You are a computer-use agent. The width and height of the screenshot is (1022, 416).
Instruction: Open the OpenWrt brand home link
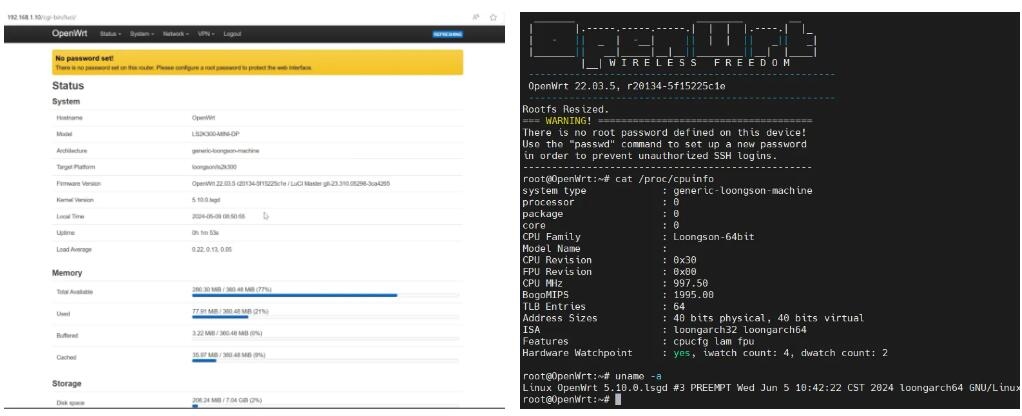(70, 34)
